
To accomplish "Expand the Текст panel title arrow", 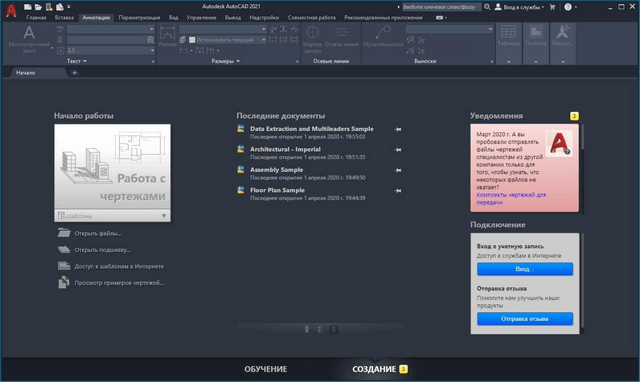I will (x=85, y=61).
